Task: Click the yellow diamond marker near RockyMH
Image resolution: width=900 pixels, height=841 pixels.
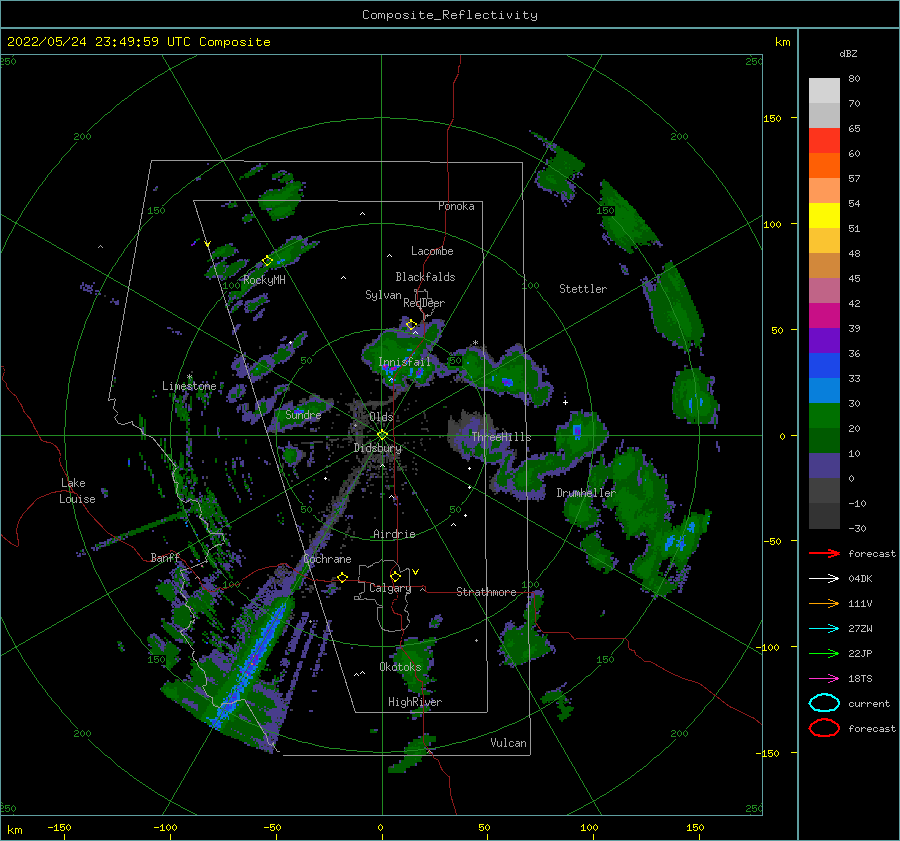Action: (267, 261)
